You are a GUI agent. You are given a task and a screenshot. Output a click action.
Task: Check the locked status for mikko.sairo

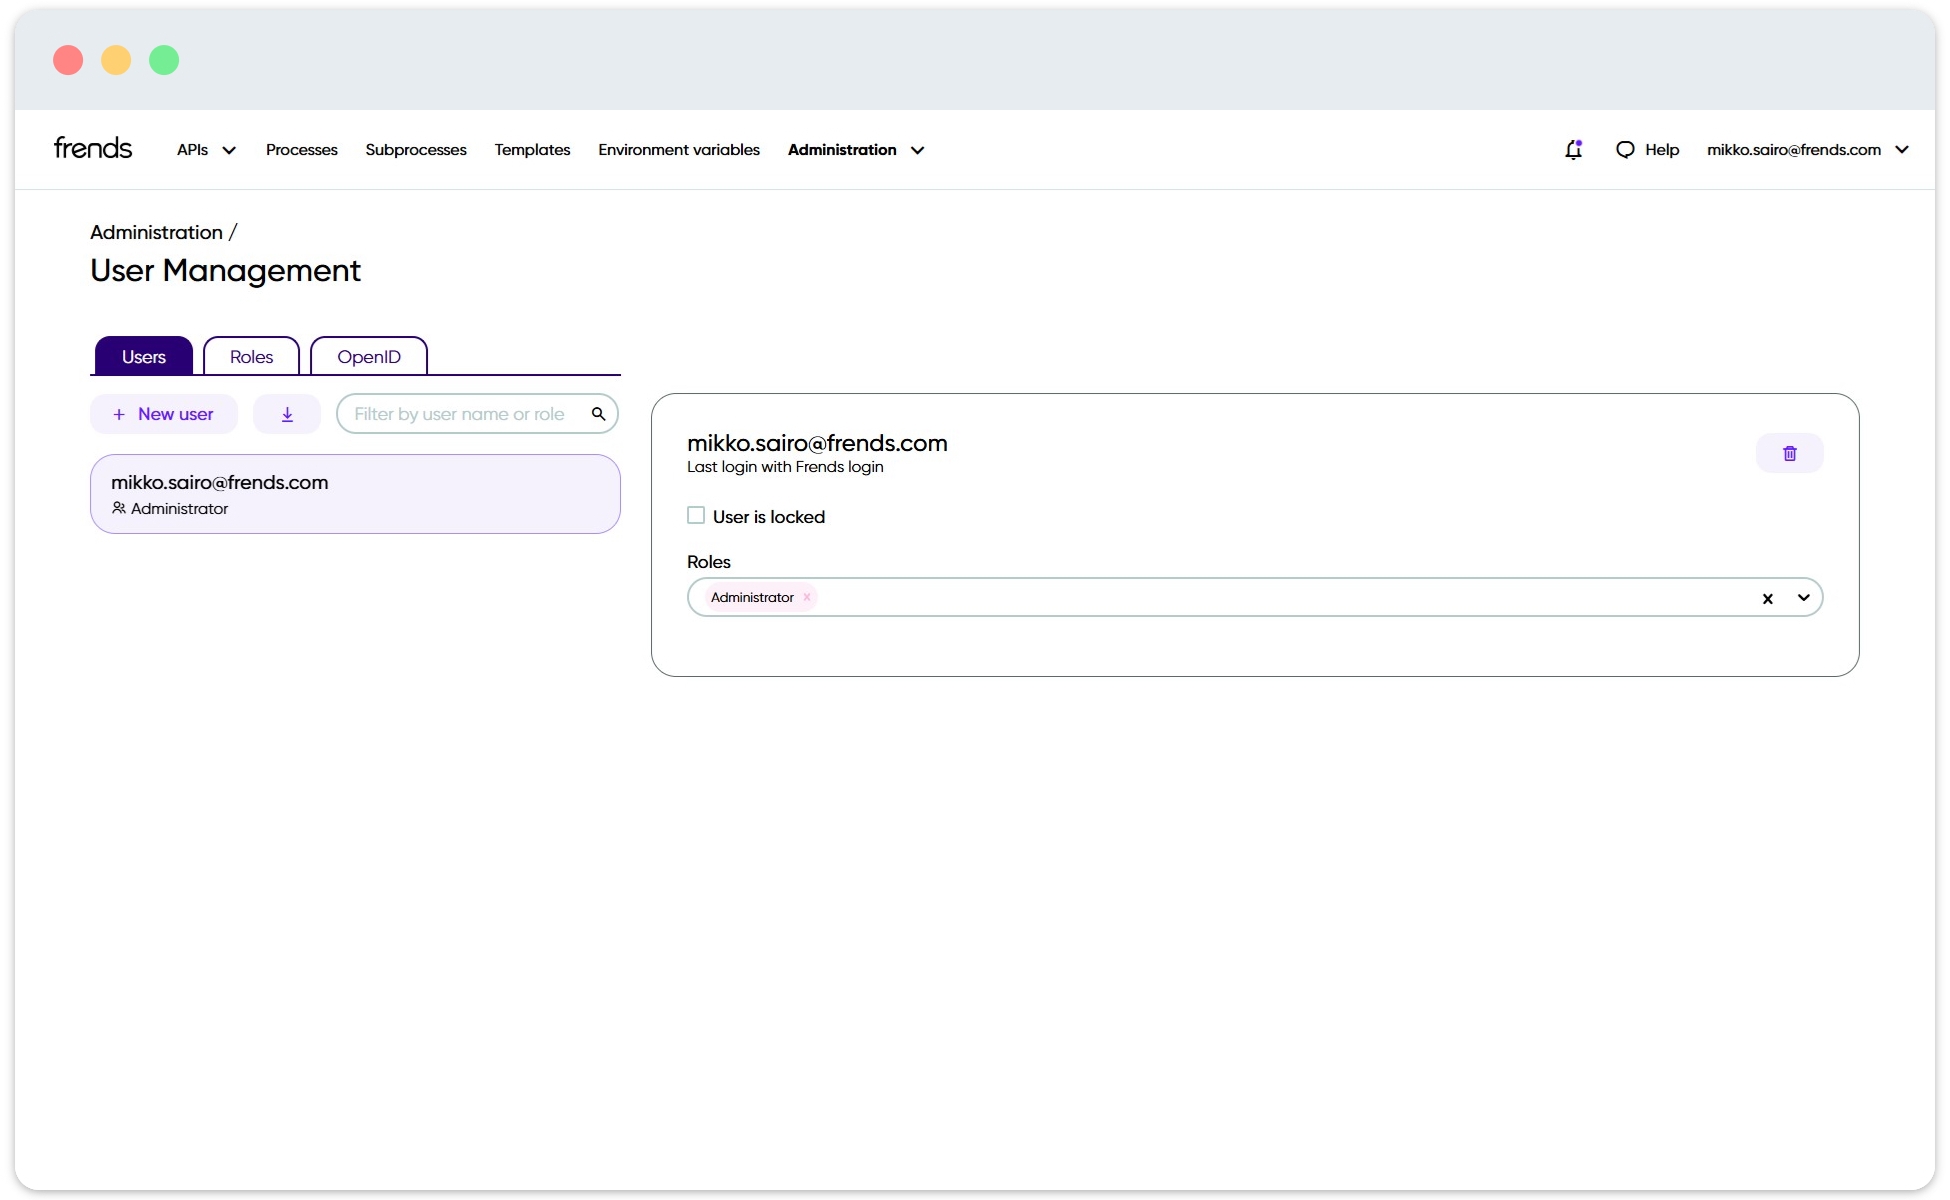(x=695, y=515)
